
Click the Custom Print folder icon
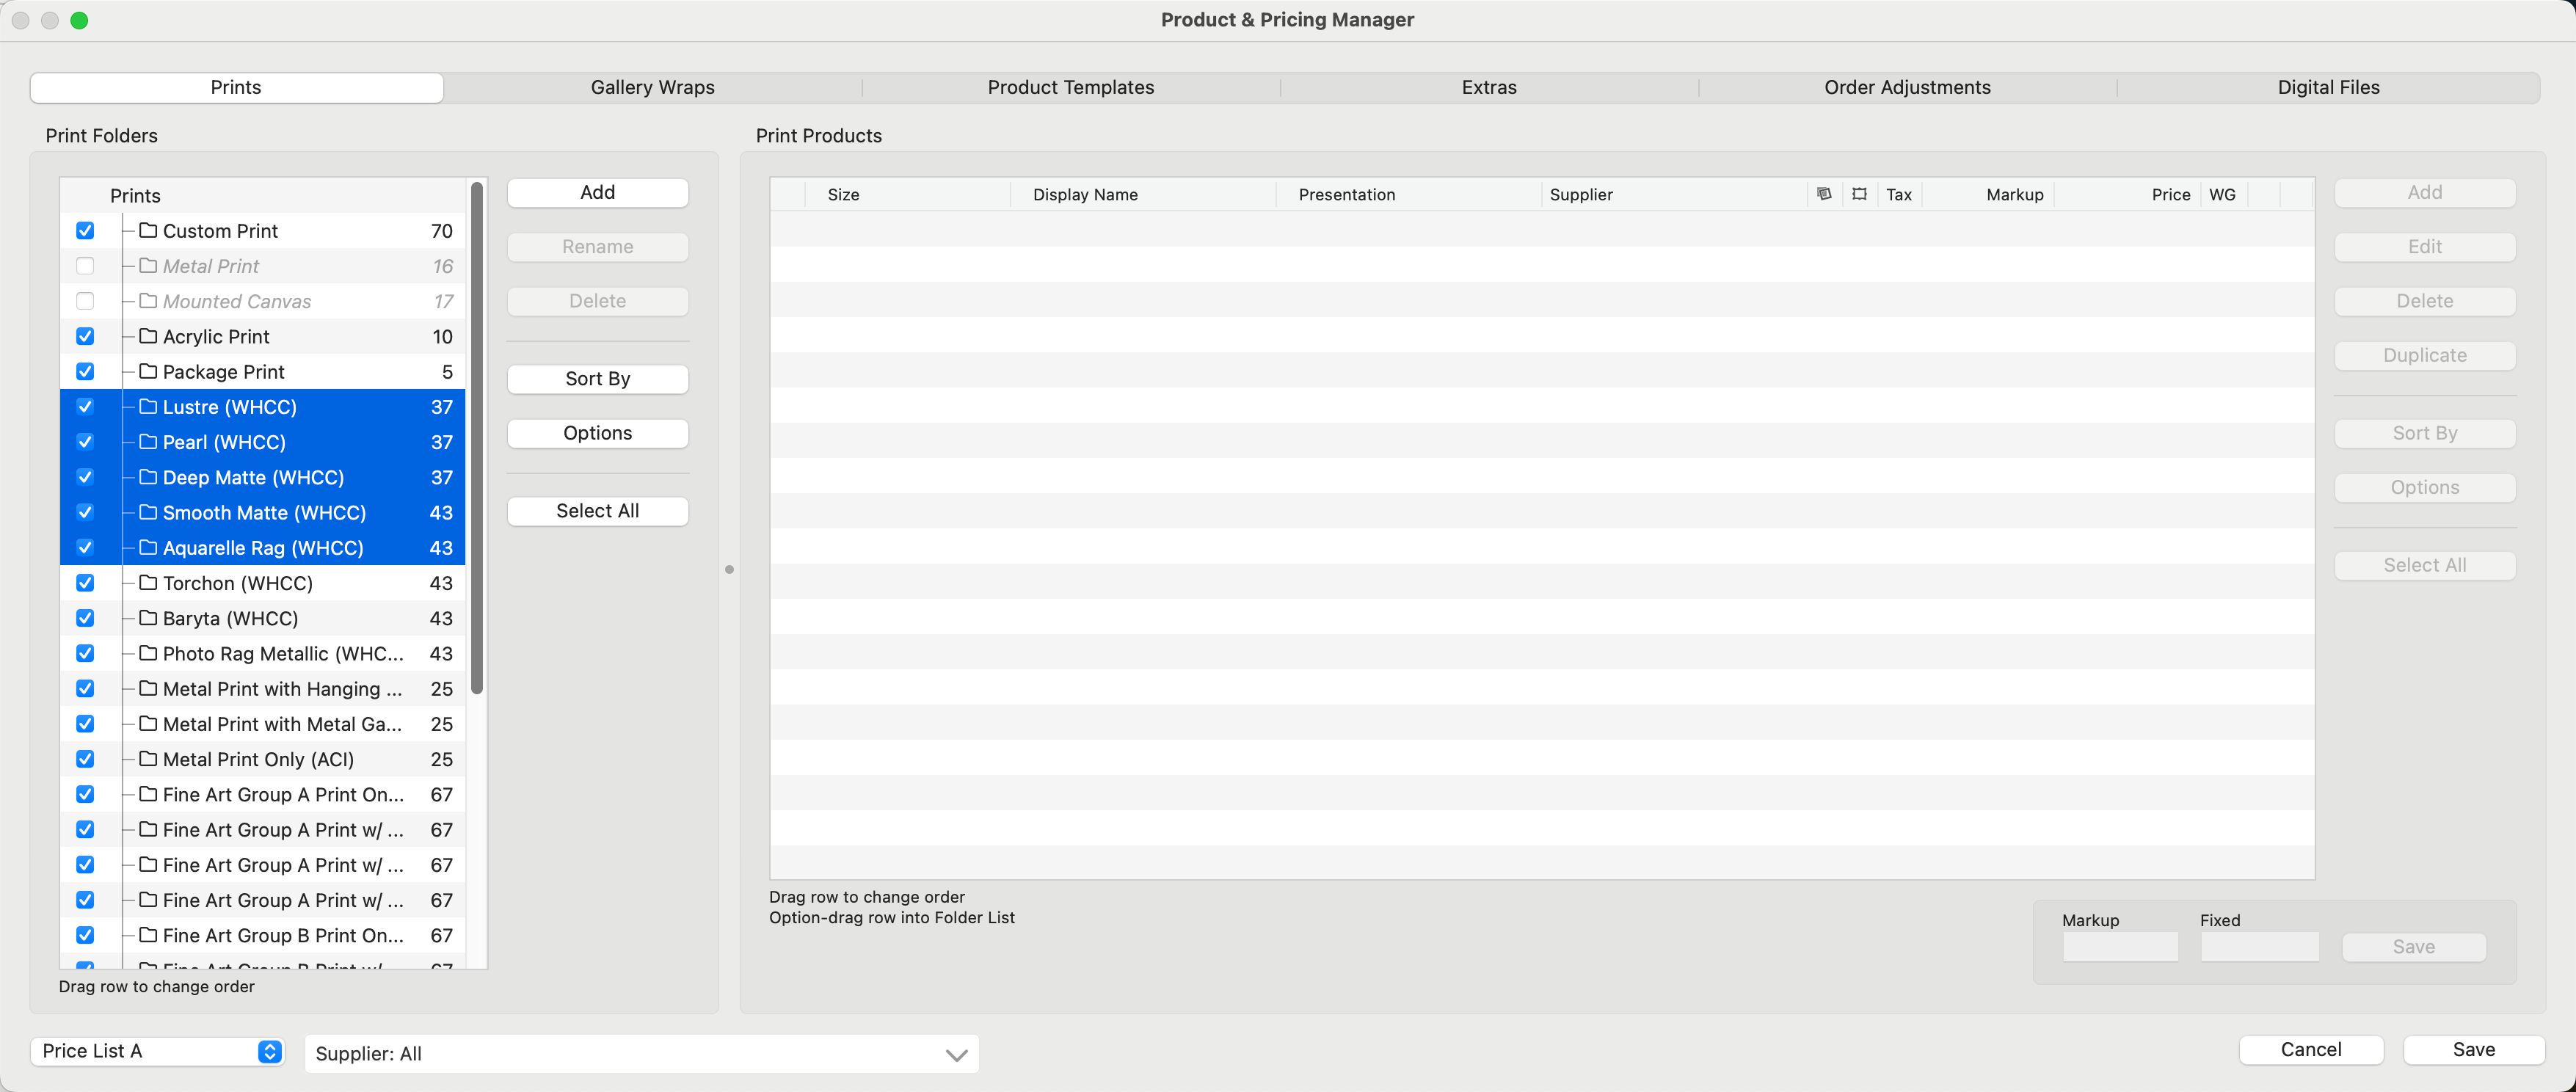[x=148, y=231]
